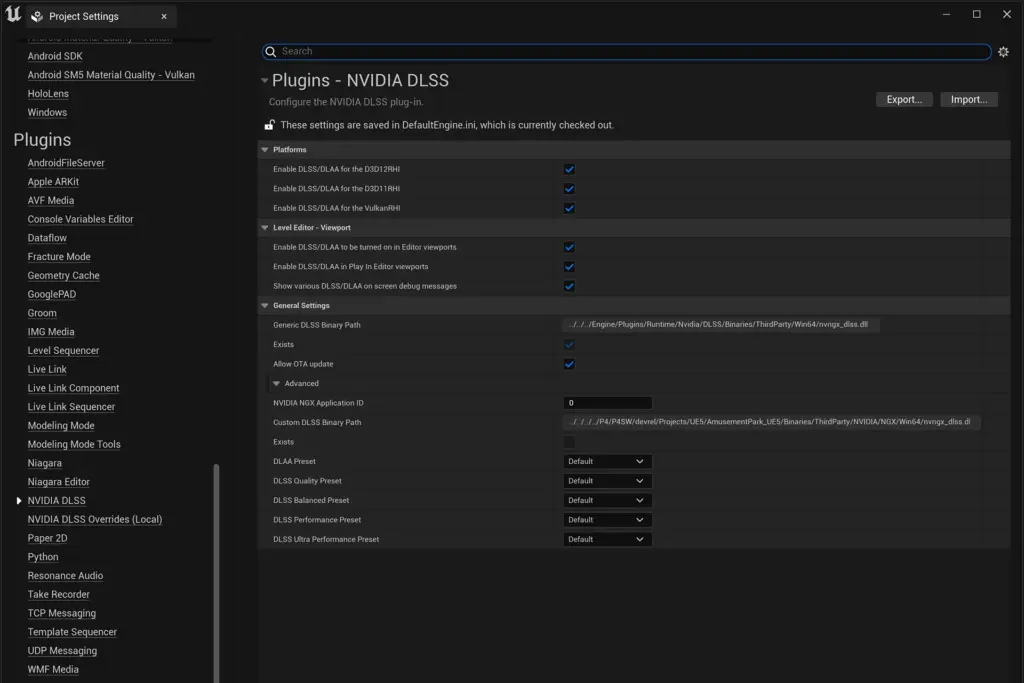The image size is (1024, 683).
Task: Open WMF Media settings
Action: tap(53, 670)
